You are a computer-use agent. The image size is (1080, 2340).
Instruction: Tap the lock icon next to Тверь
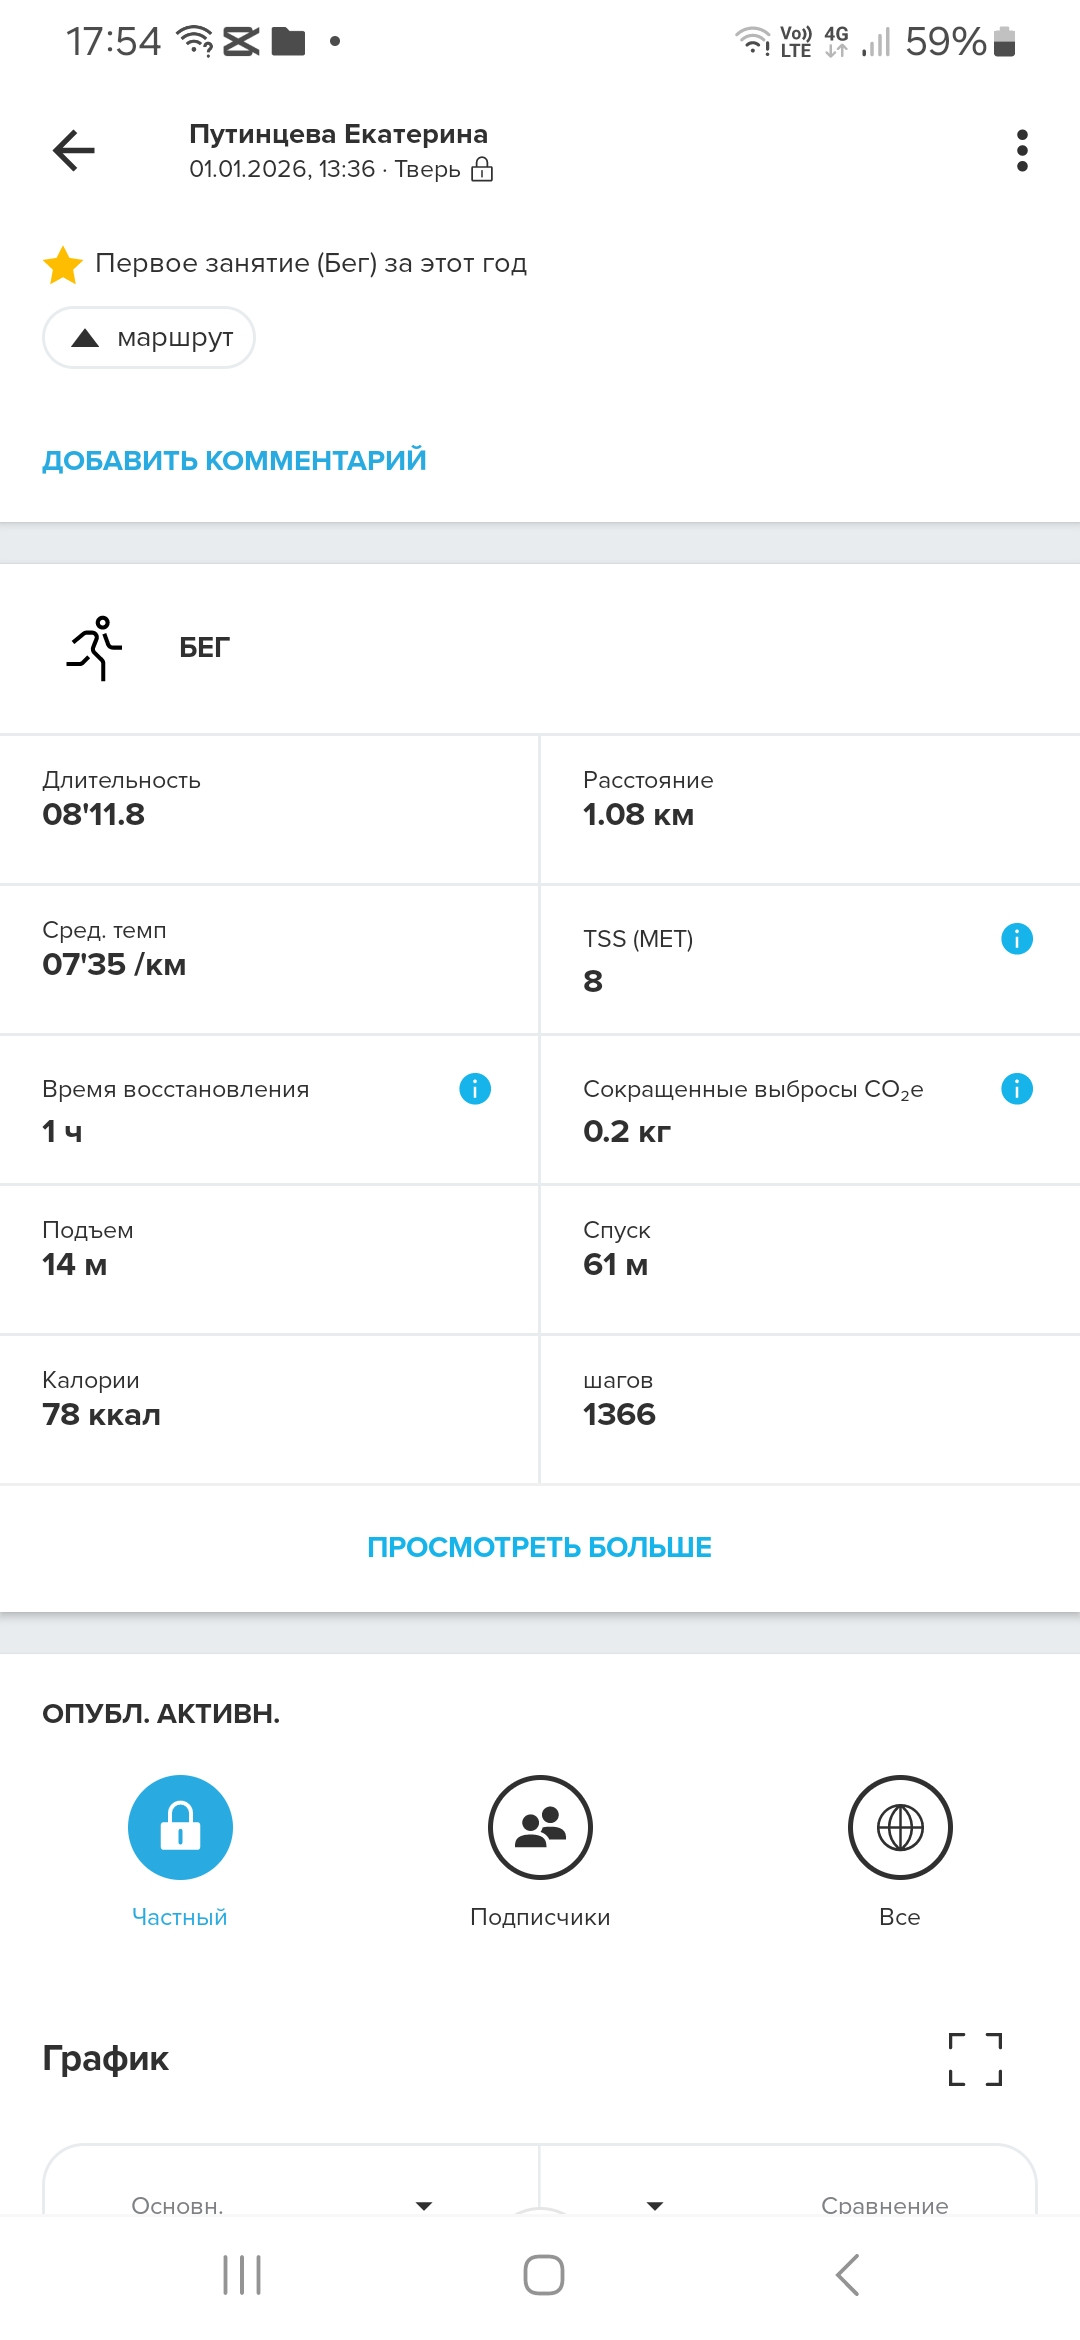(482, 169)
